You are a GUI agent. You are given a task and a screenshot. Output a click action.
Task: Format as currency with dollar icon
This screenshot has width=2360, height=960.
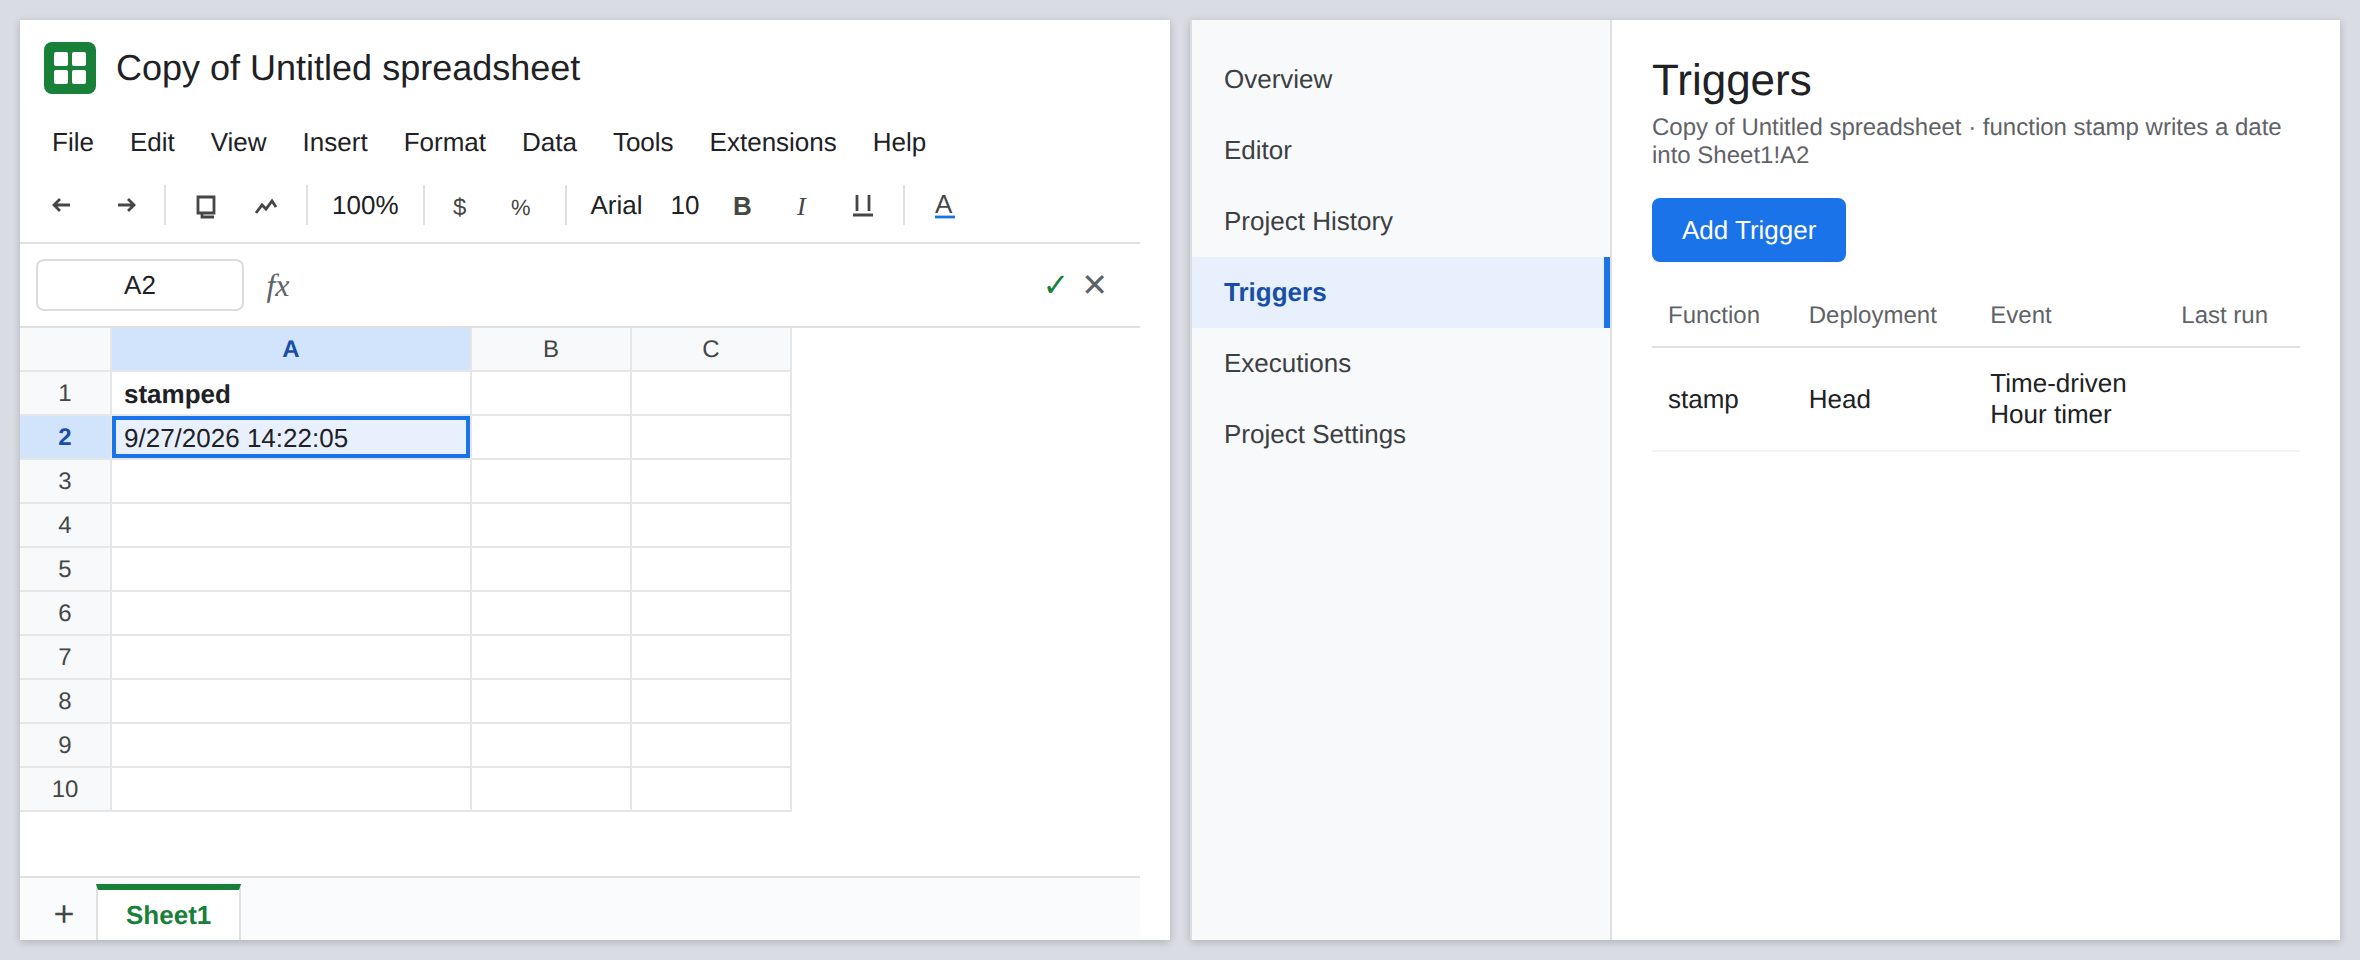(460, 206)
